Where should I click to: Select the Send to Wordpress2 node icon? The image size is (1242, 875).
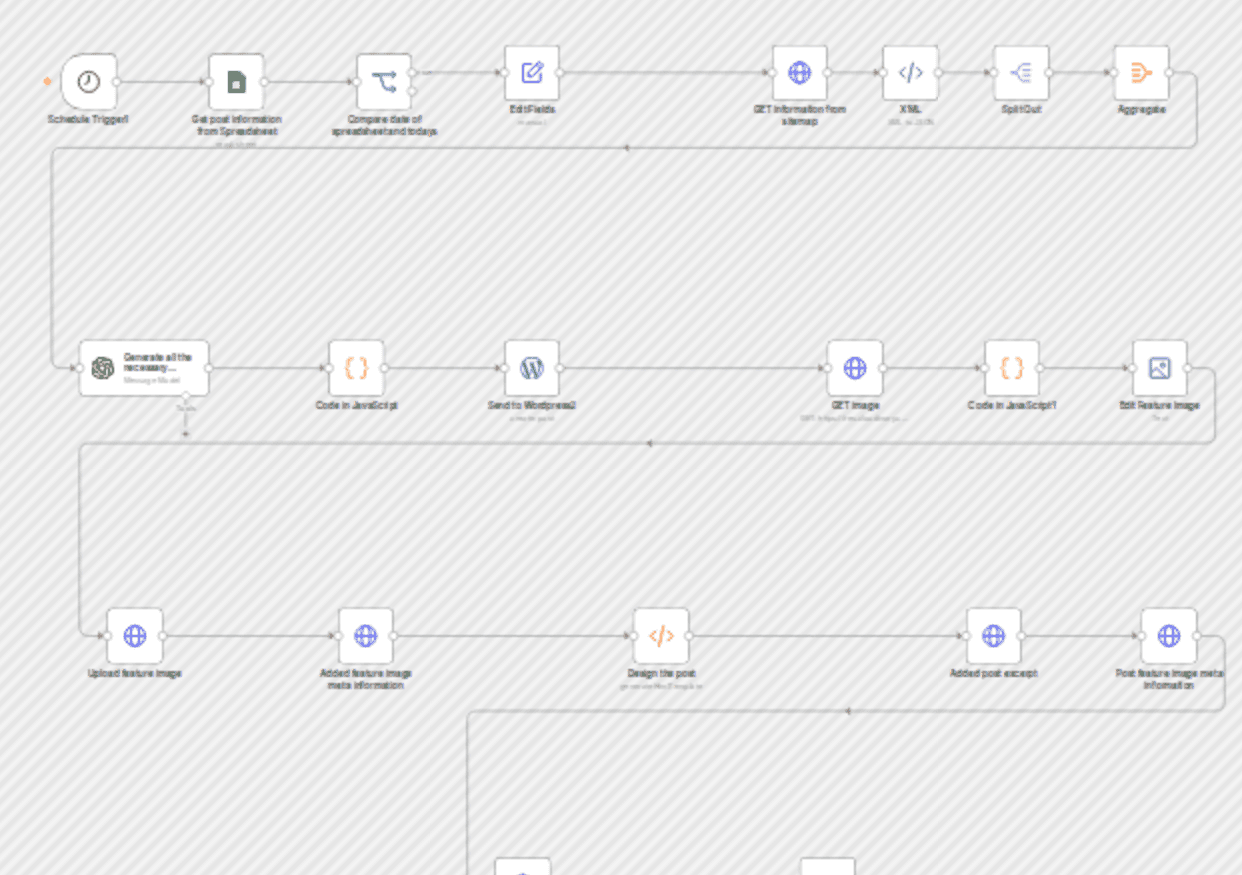pos(532,368)
